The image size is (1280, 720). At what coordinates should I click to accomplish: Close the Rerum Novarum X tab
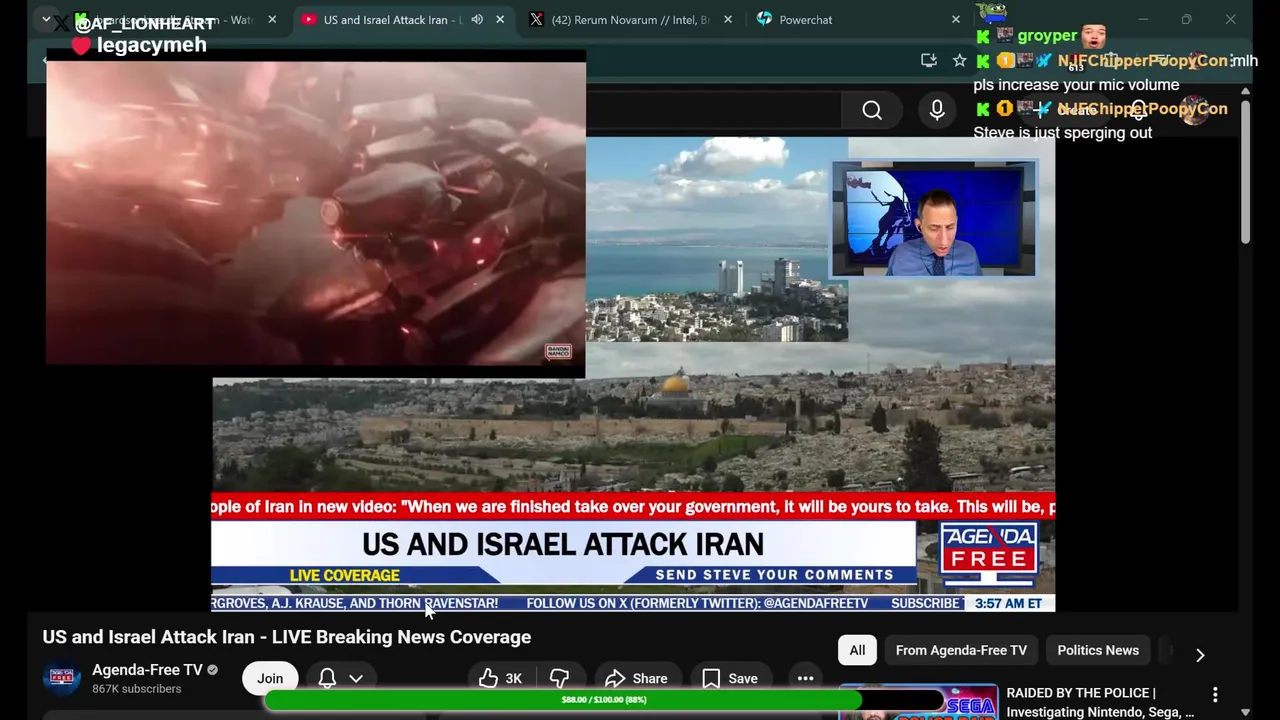[x=728, y=19]
